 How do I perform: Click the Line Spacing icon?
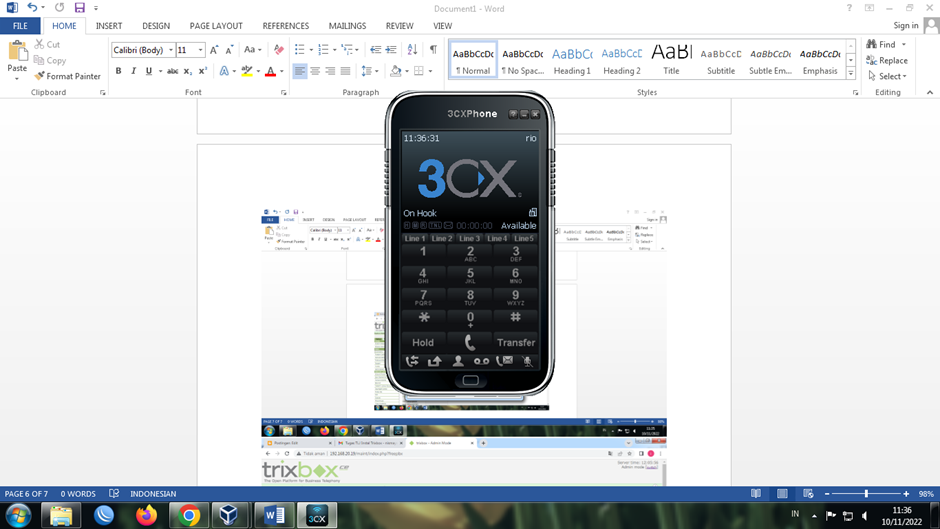[366, 71]
